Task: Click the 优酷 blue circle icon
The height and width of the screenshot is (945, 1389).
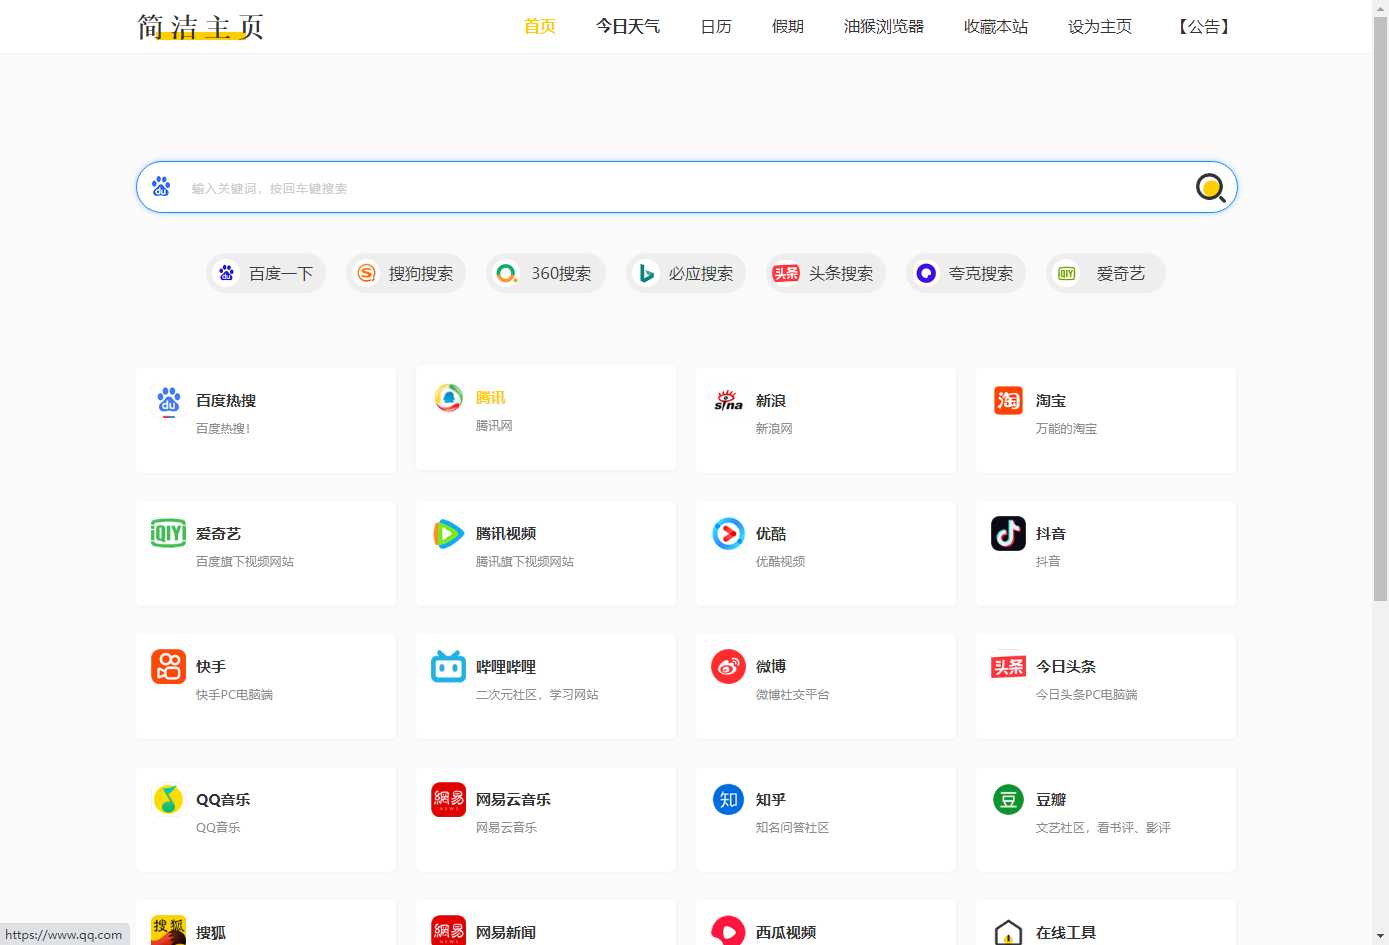Action: pos(728,534)
